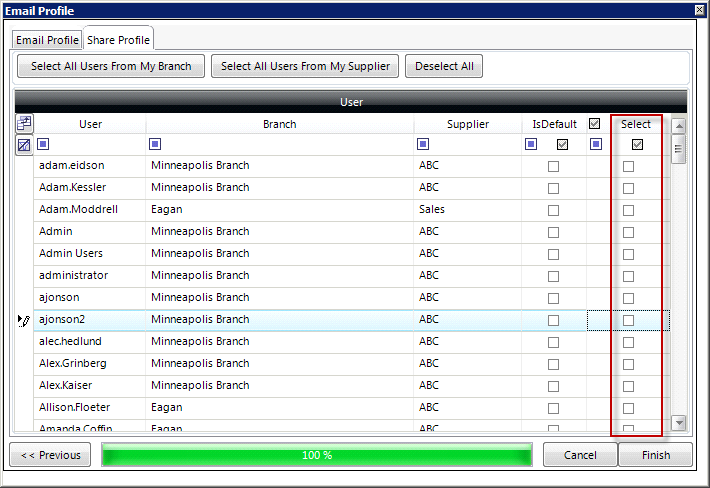This screenshot has width=710, height=488.
Task: Open the Select column filter operator icon
Action: (596, 145)
